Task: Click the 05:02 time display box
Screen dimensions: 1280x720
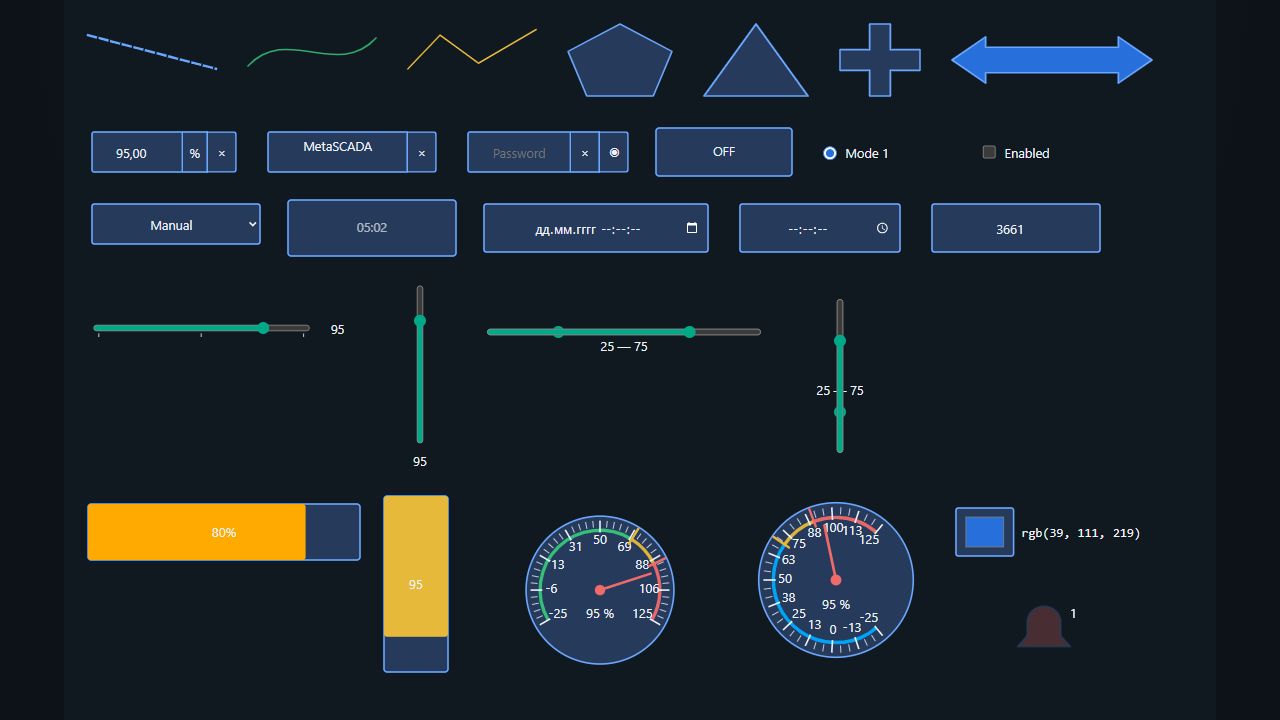Action: click(372, 228)
